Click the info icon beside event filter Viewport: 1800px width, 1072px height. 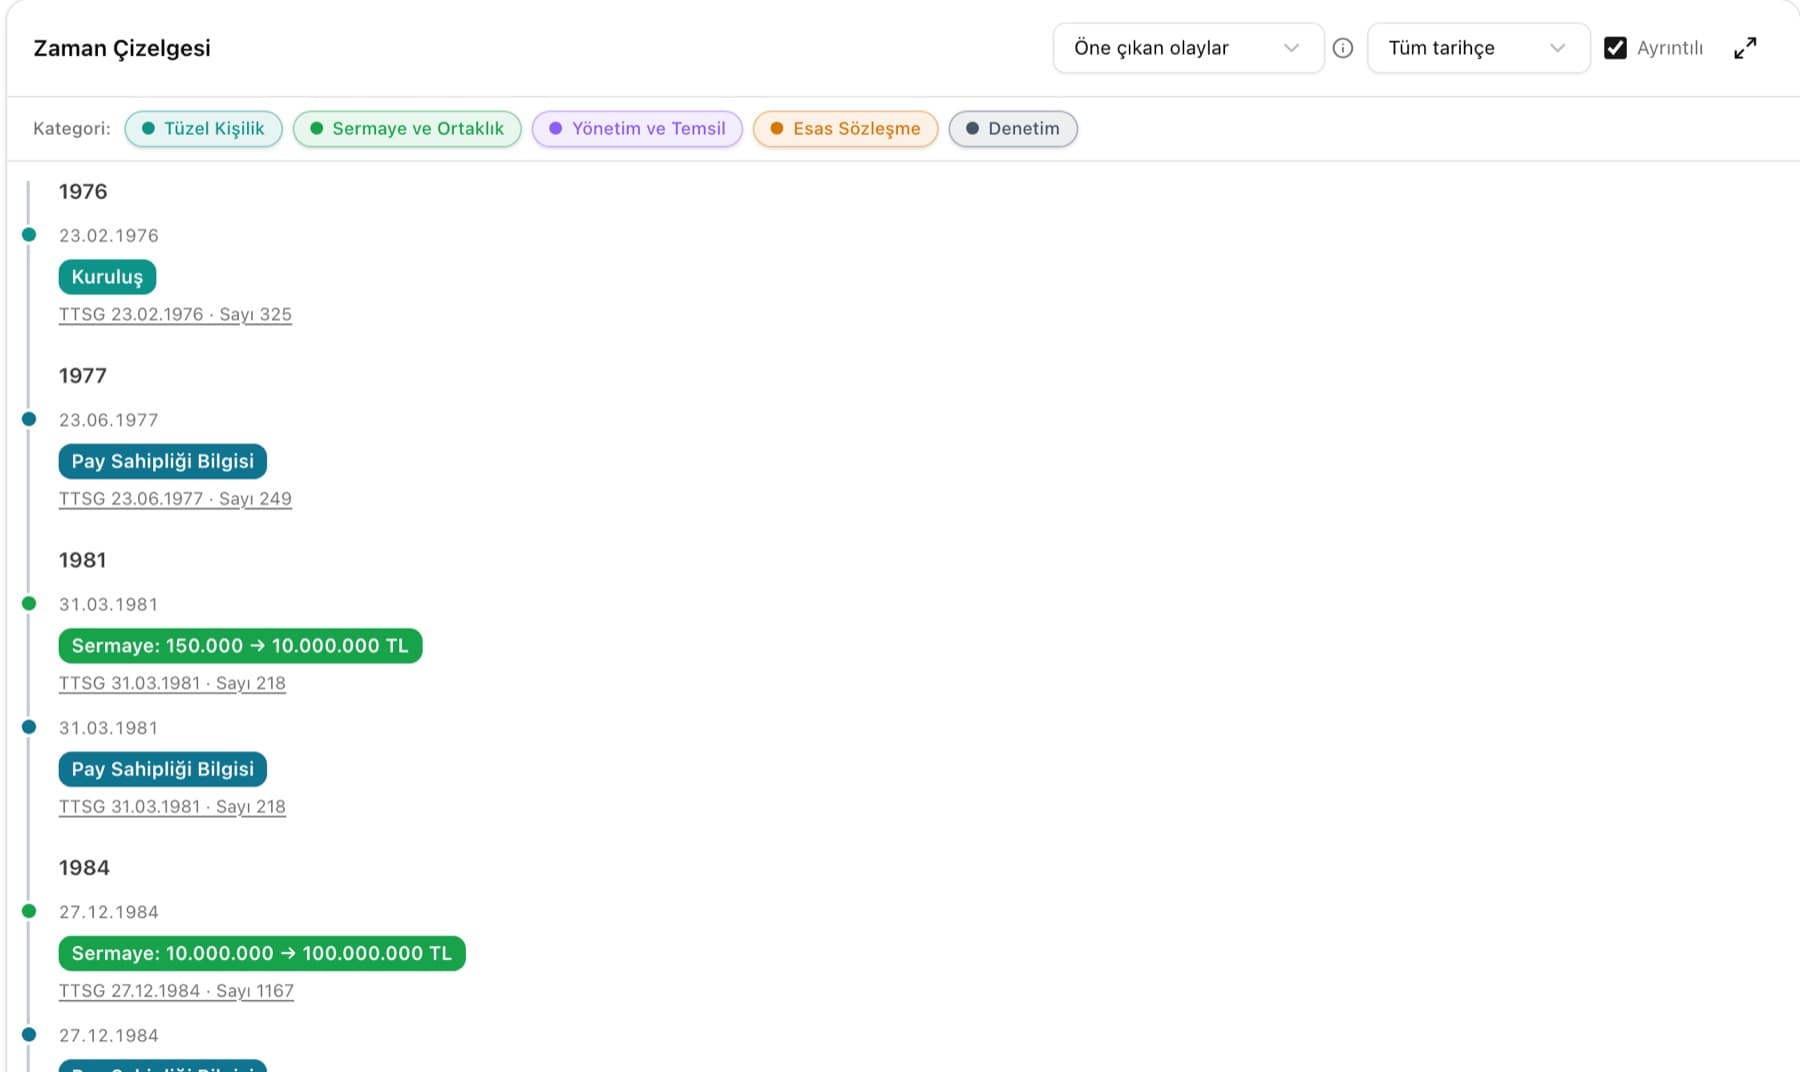click(x=1343, y=48)
